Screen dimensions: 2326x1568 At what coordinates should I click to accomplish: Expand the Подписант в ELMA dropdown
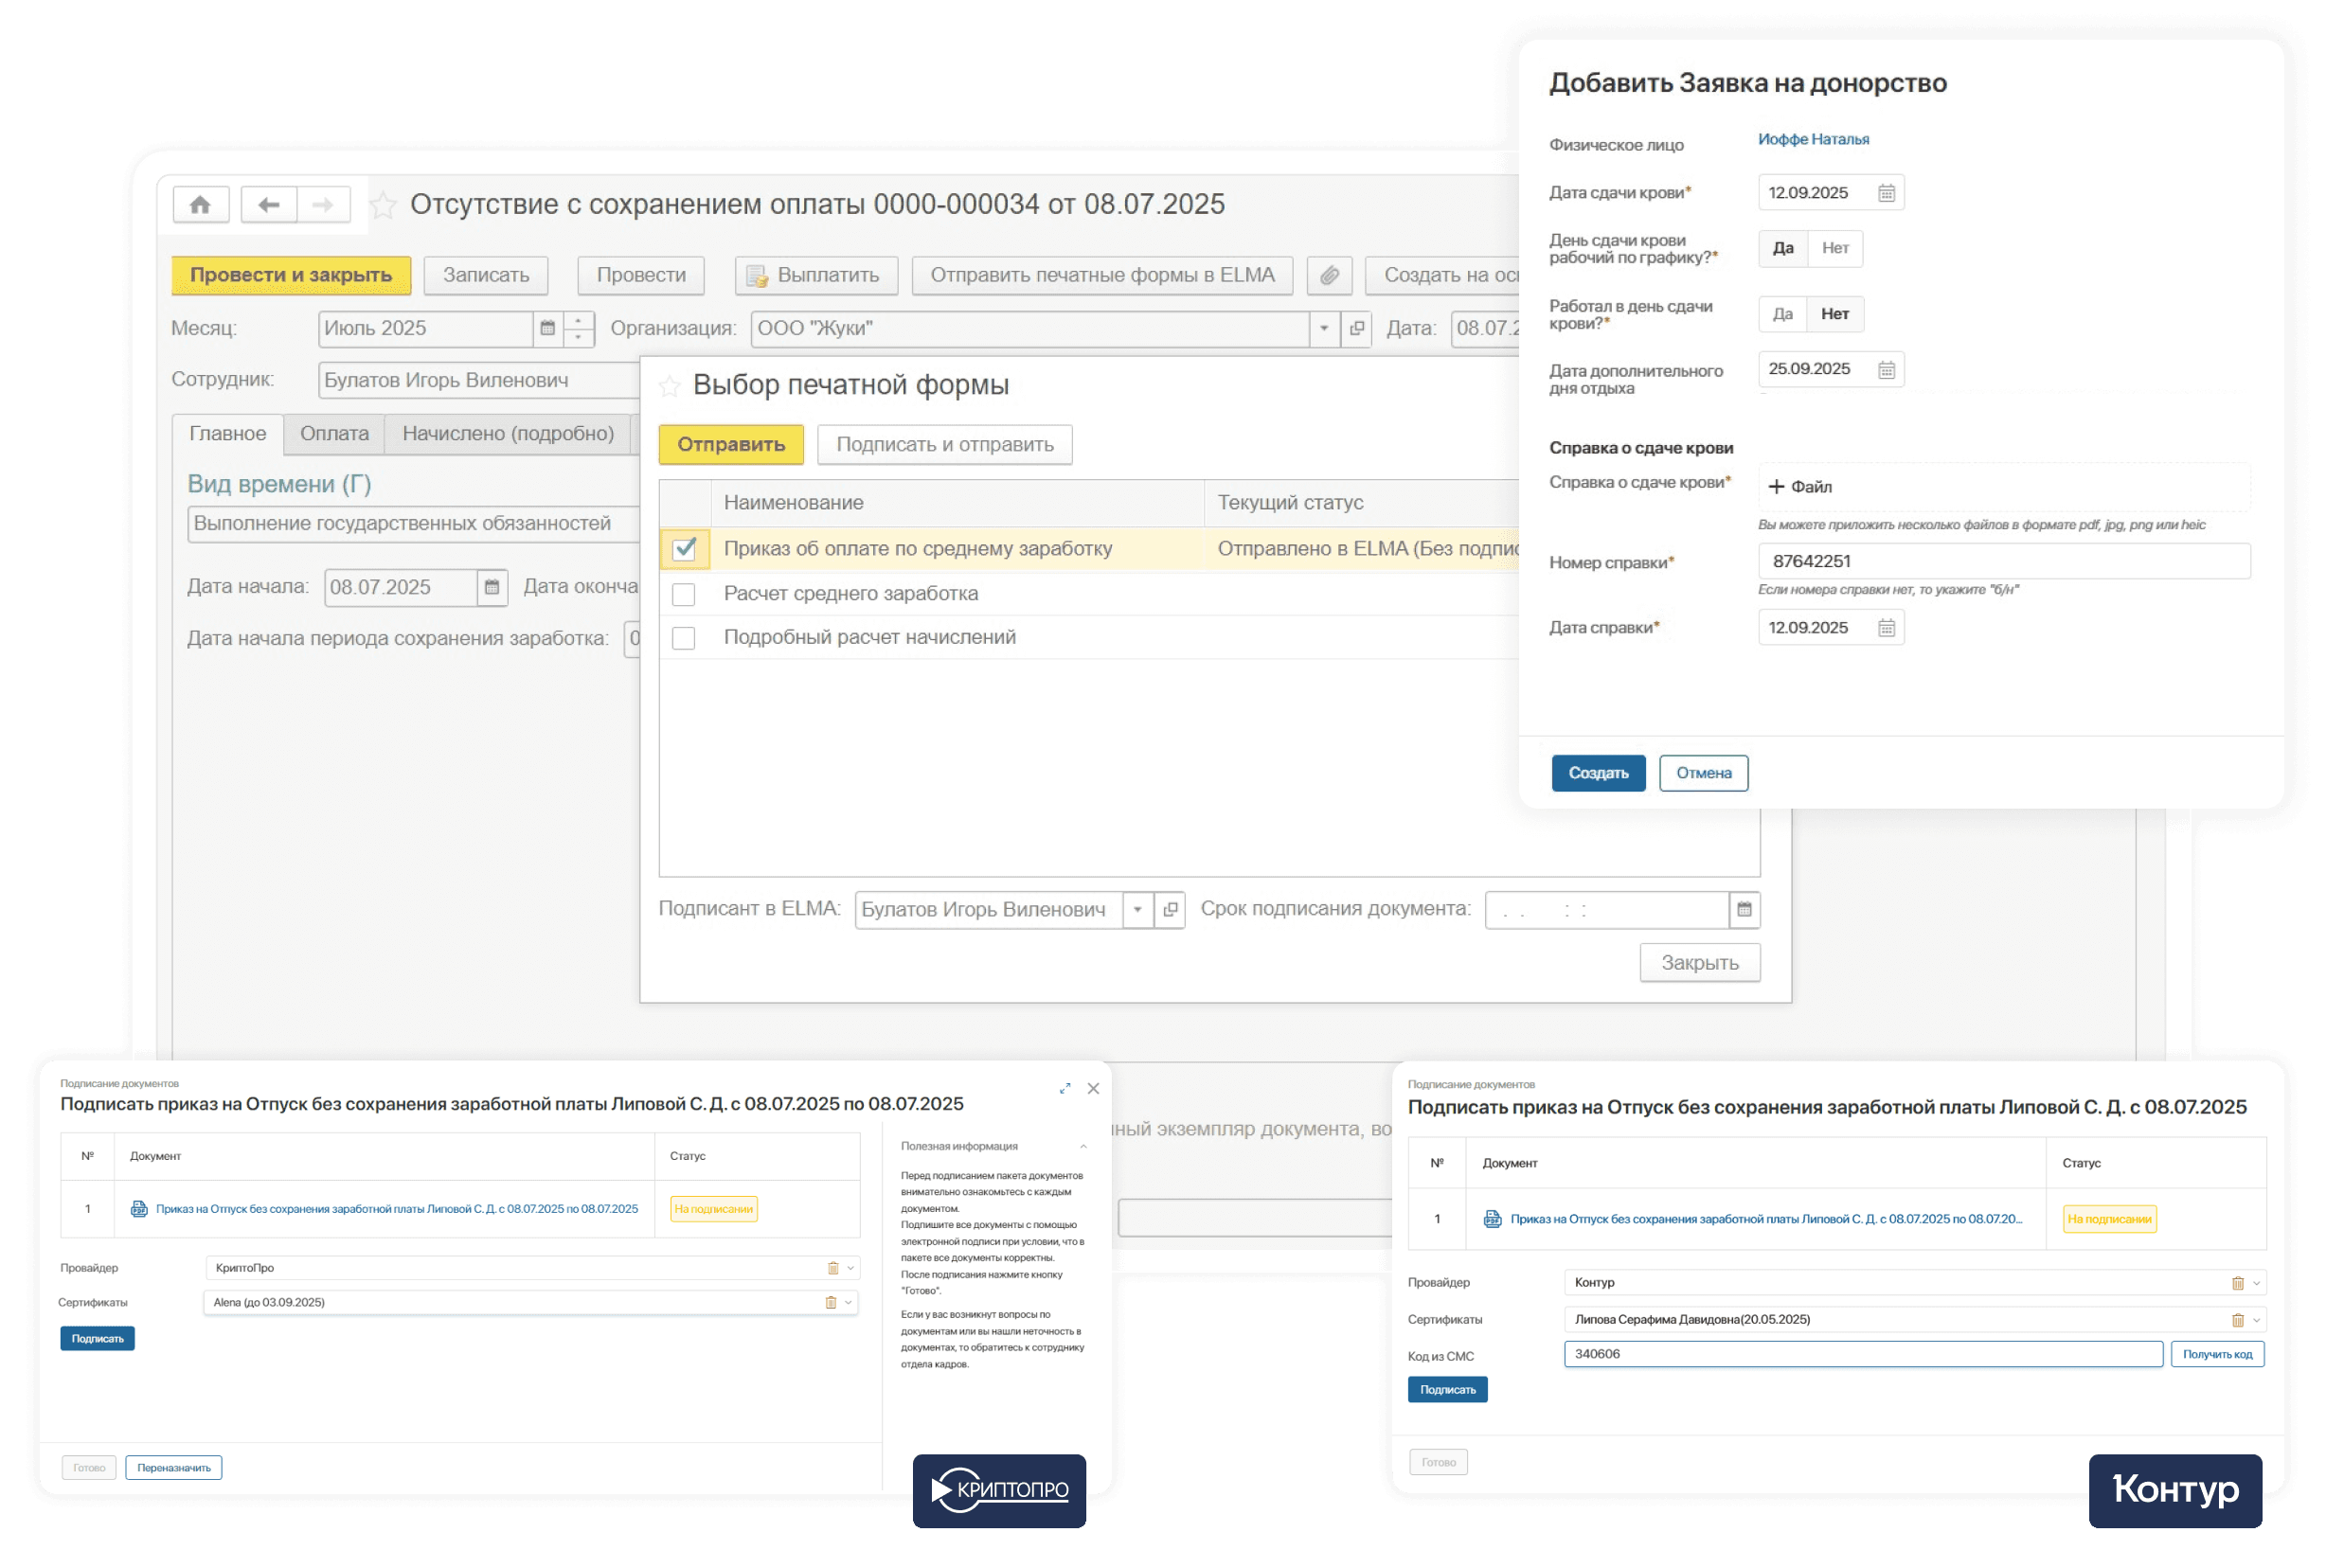pyautogui.click(x=1137, y=909)
